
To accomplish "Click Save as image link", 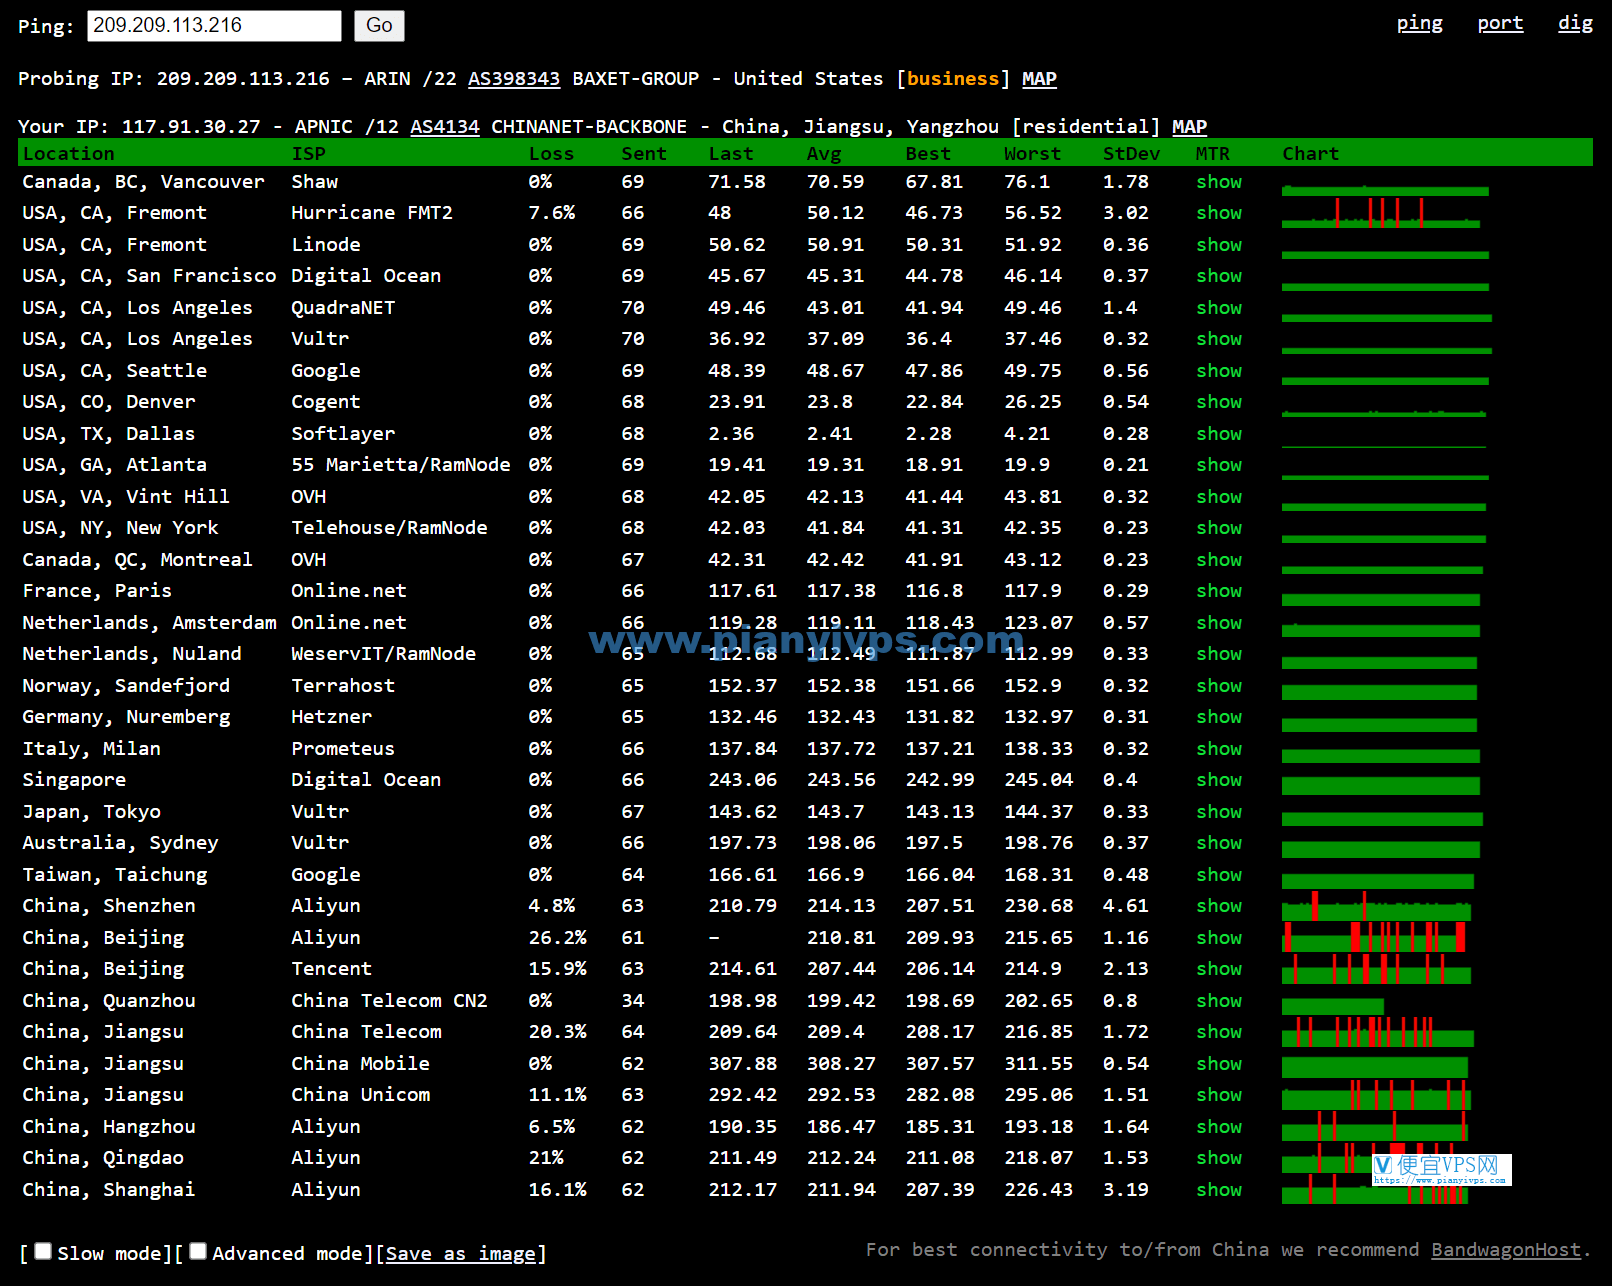I will pos(460,1254).
